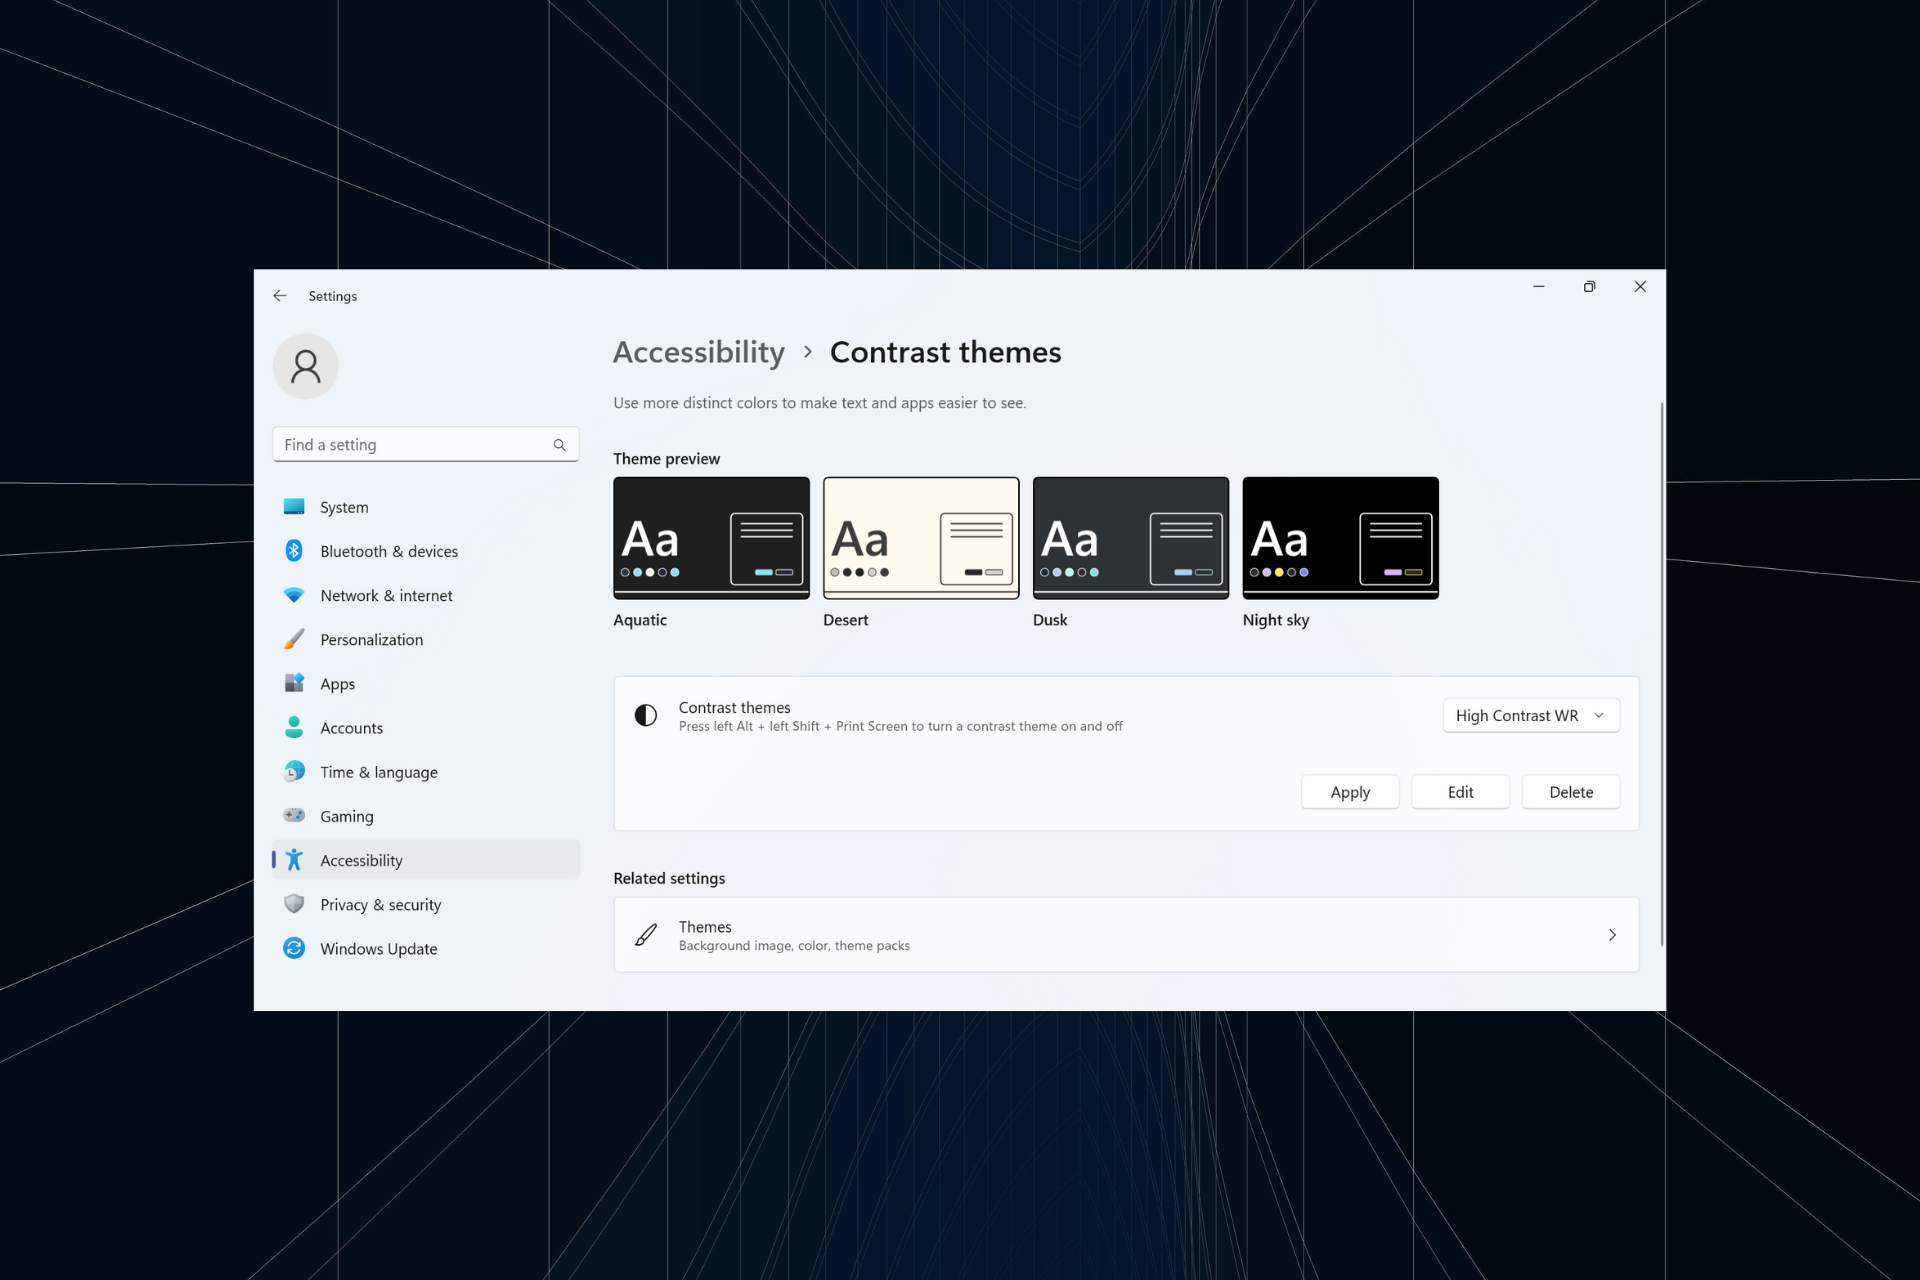Viewport: 1920px width, 1280px height.
Task: Select the Accounts settings icon
Action: coord(294,727)
